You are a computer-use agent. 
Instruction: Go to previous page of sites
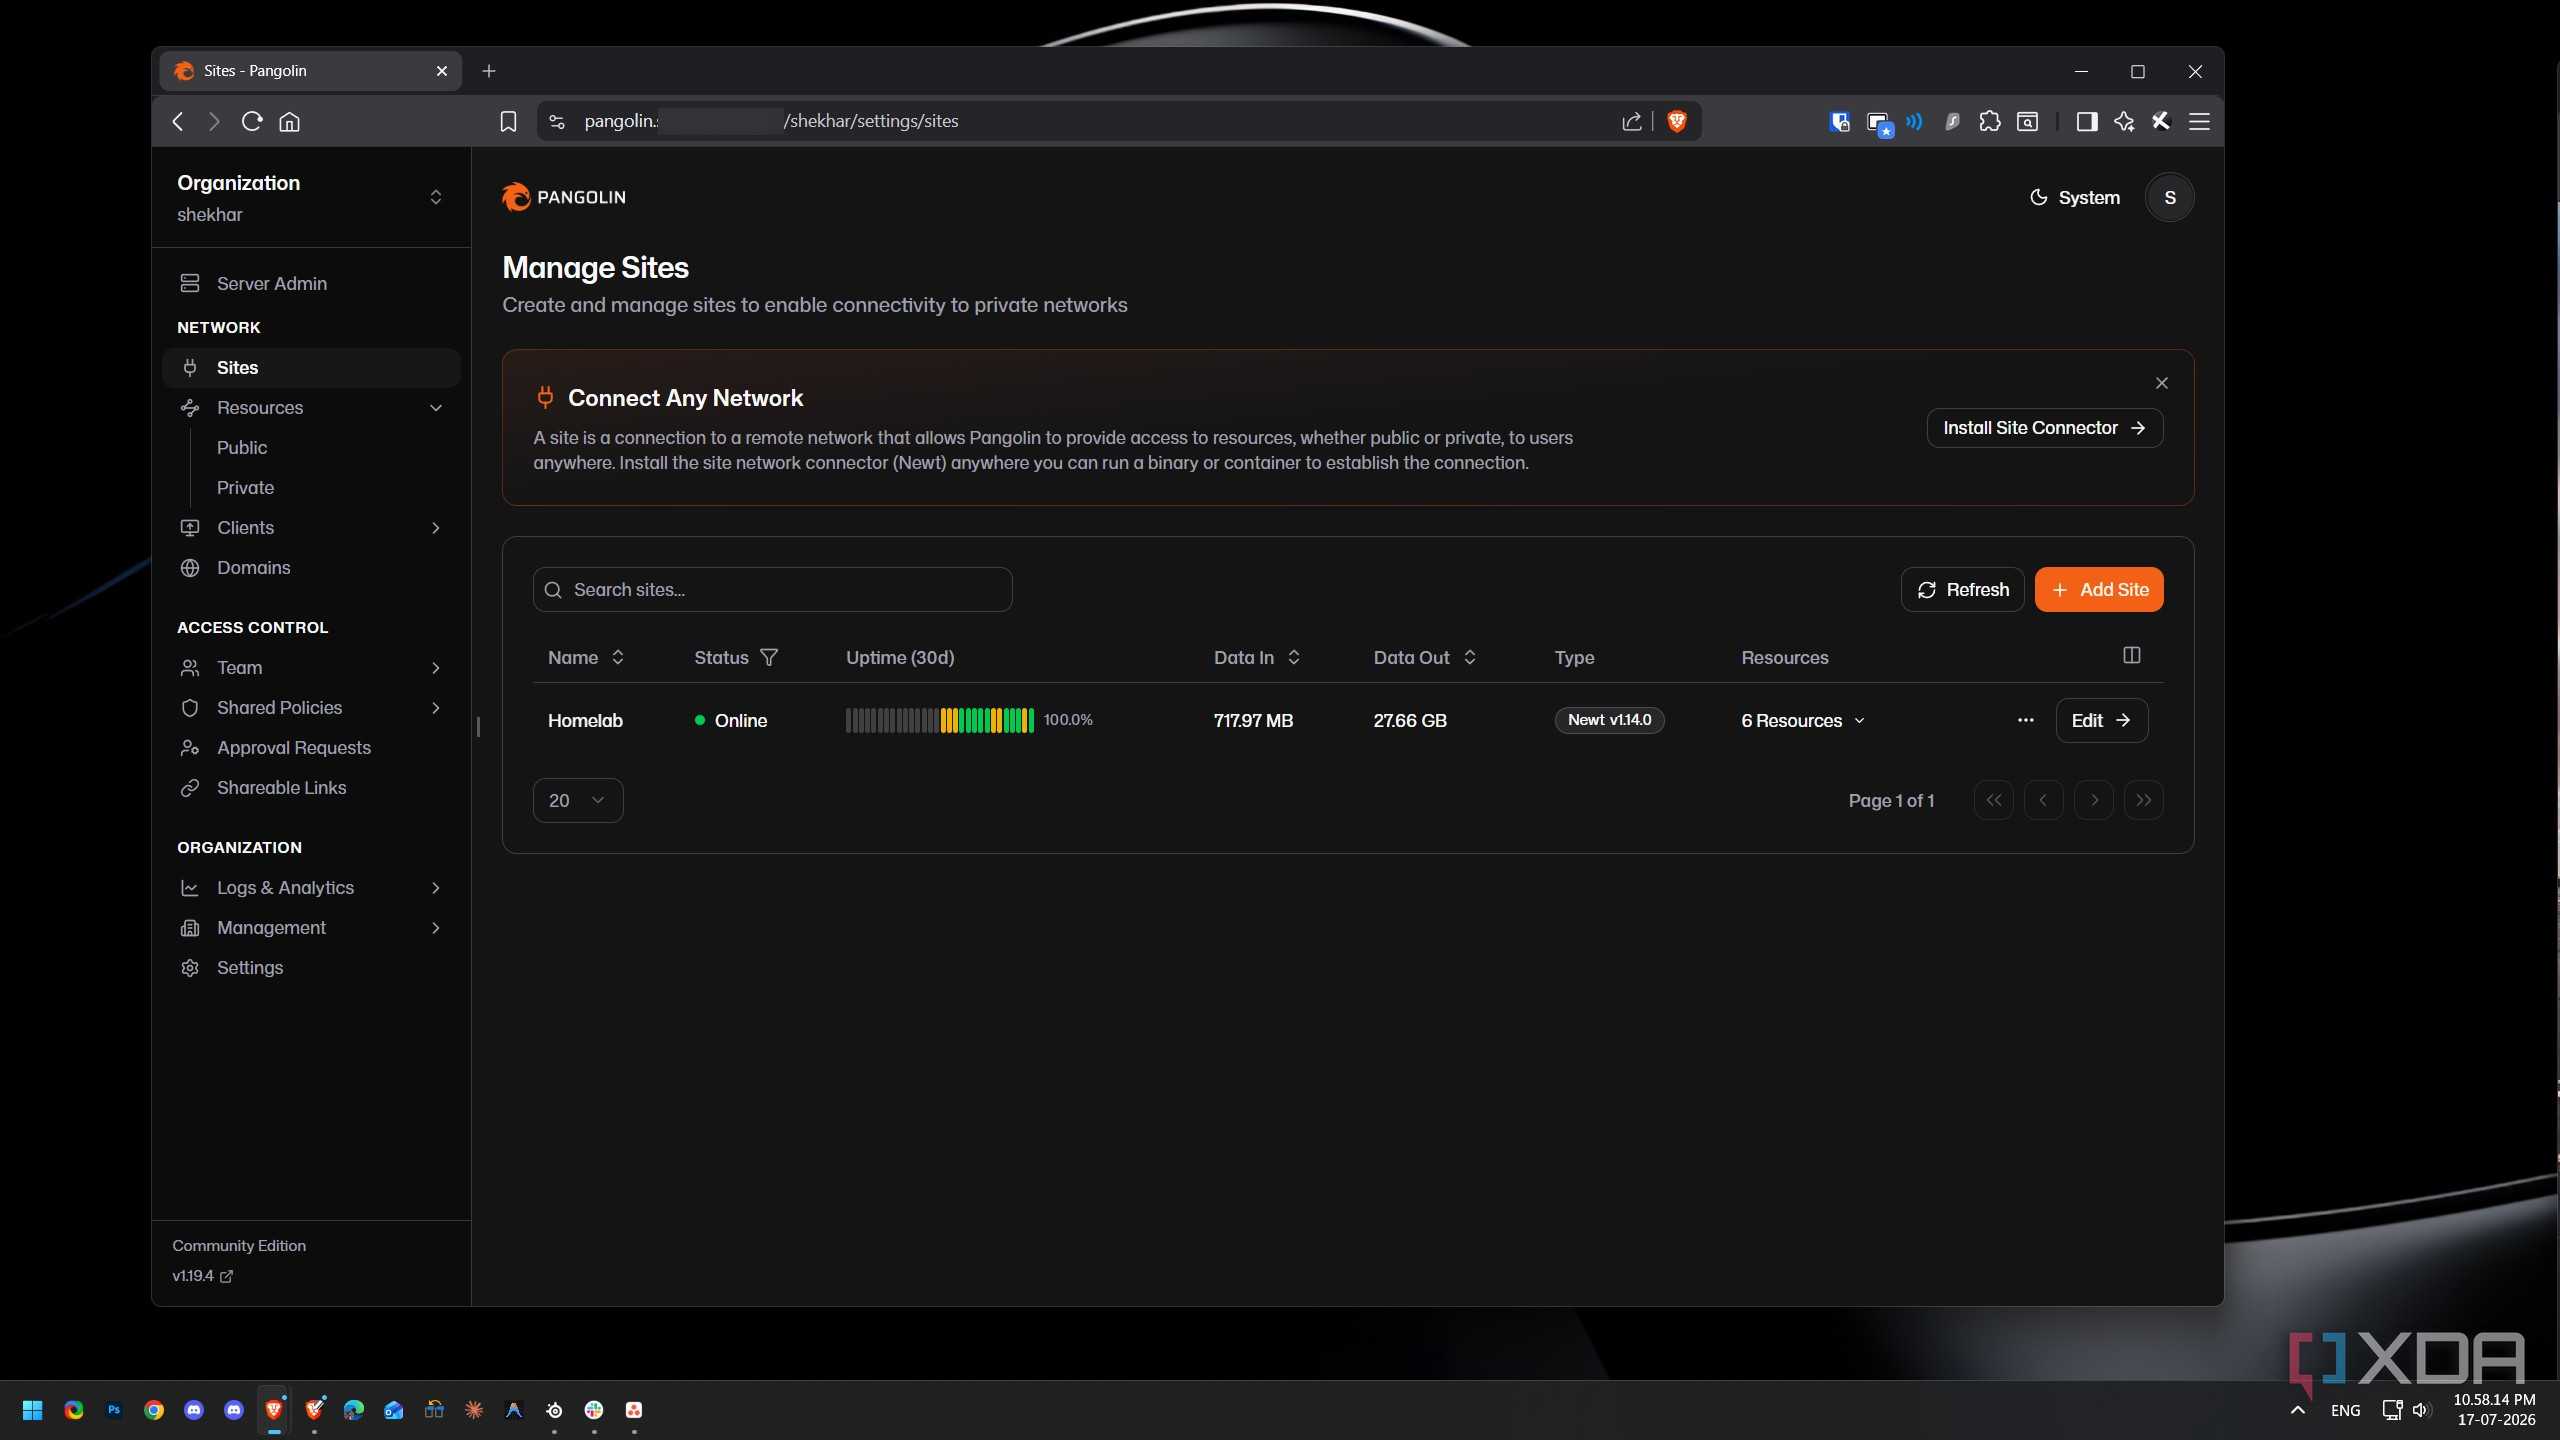[2043, 800]
